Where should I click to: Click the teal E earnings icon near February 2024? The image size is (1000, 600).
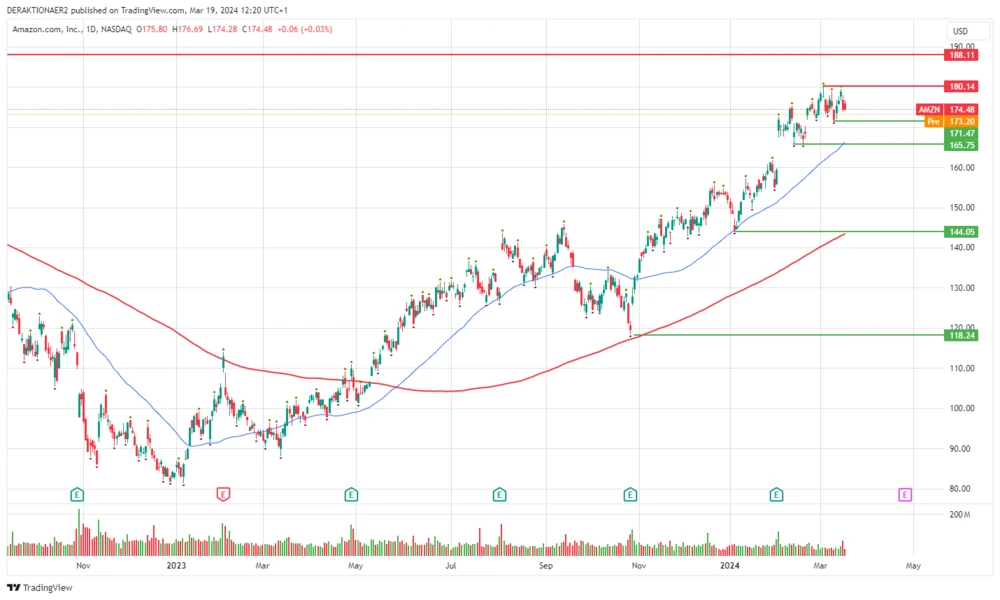pyautogui.click(x=775, y=494)
